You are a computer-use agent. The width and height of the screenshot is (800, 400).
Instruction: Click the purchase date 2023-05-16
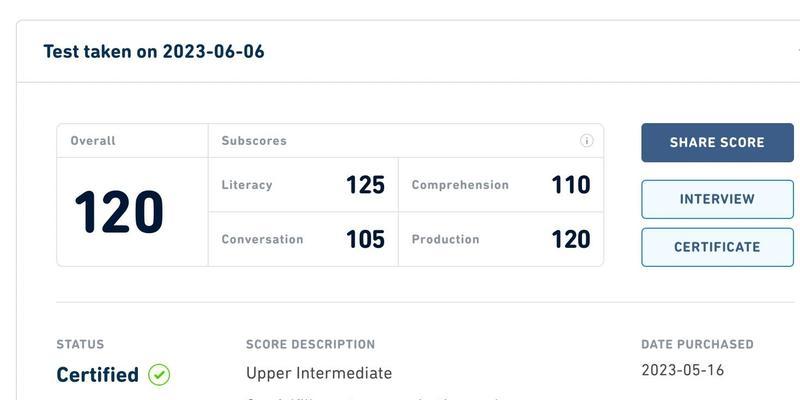click(683, 370)
